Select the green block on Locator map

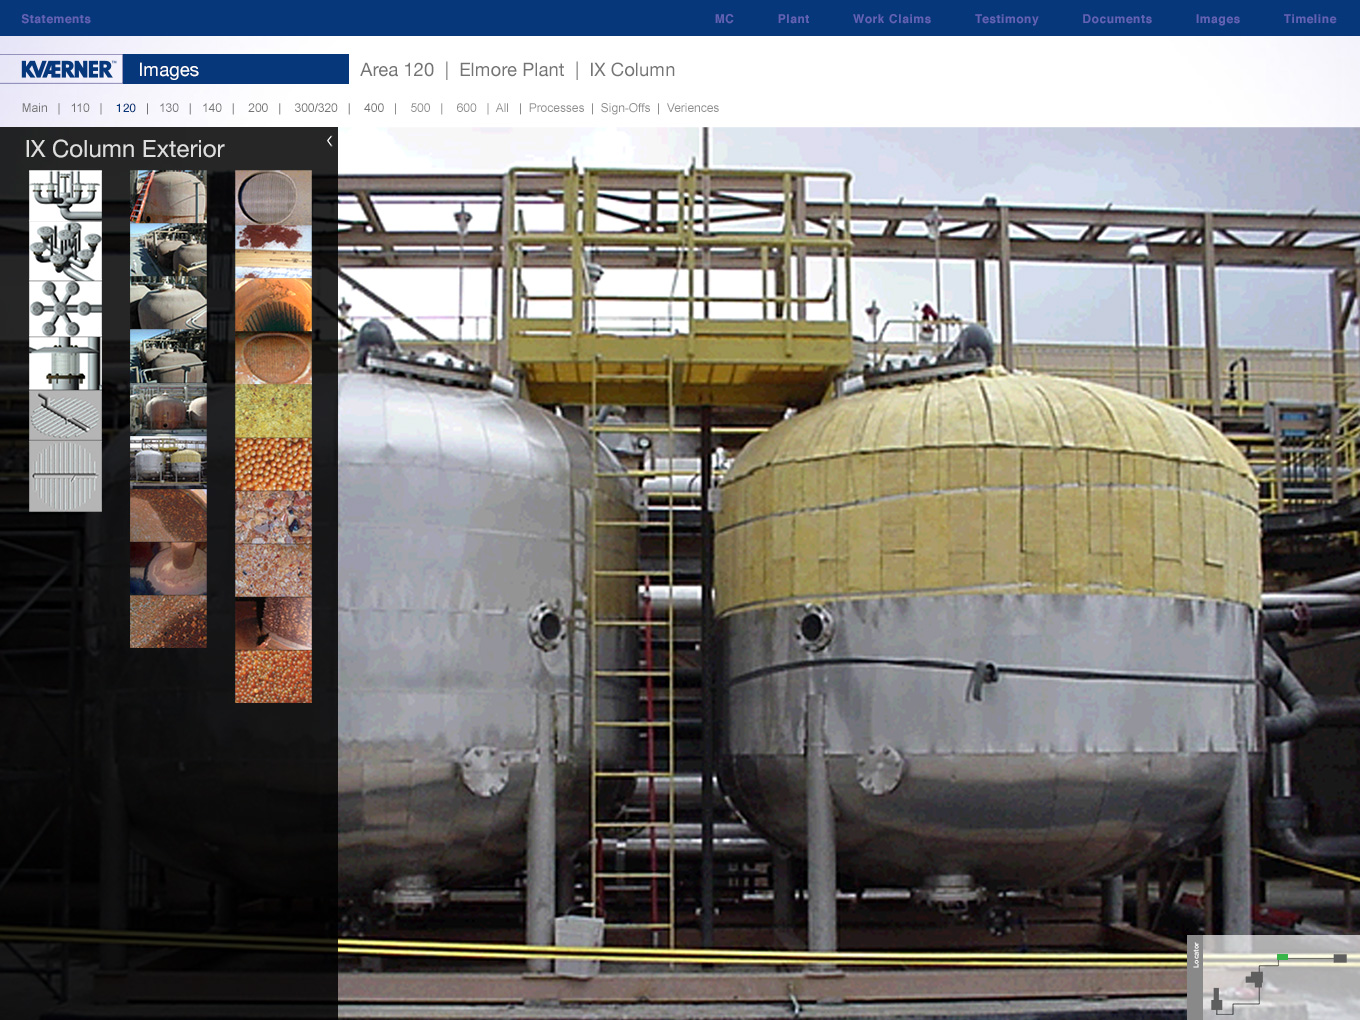point(1282,957)
